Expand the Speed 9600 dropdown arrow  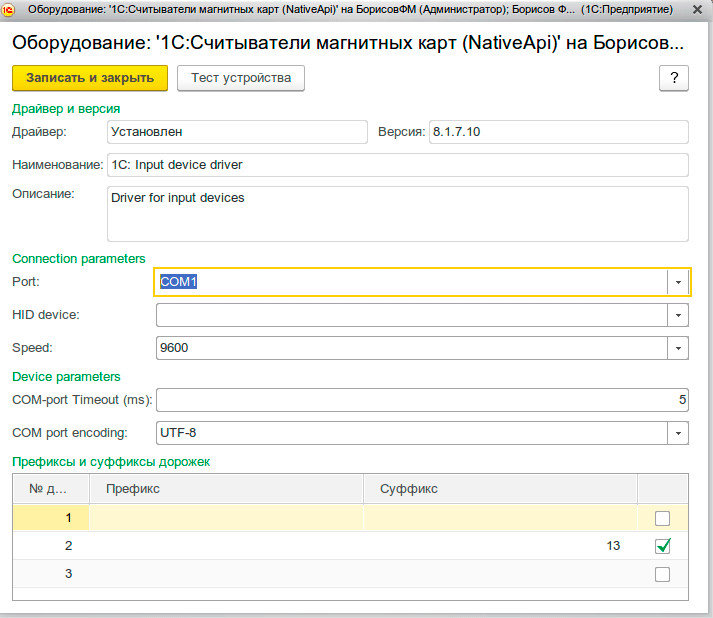(678, 348)
